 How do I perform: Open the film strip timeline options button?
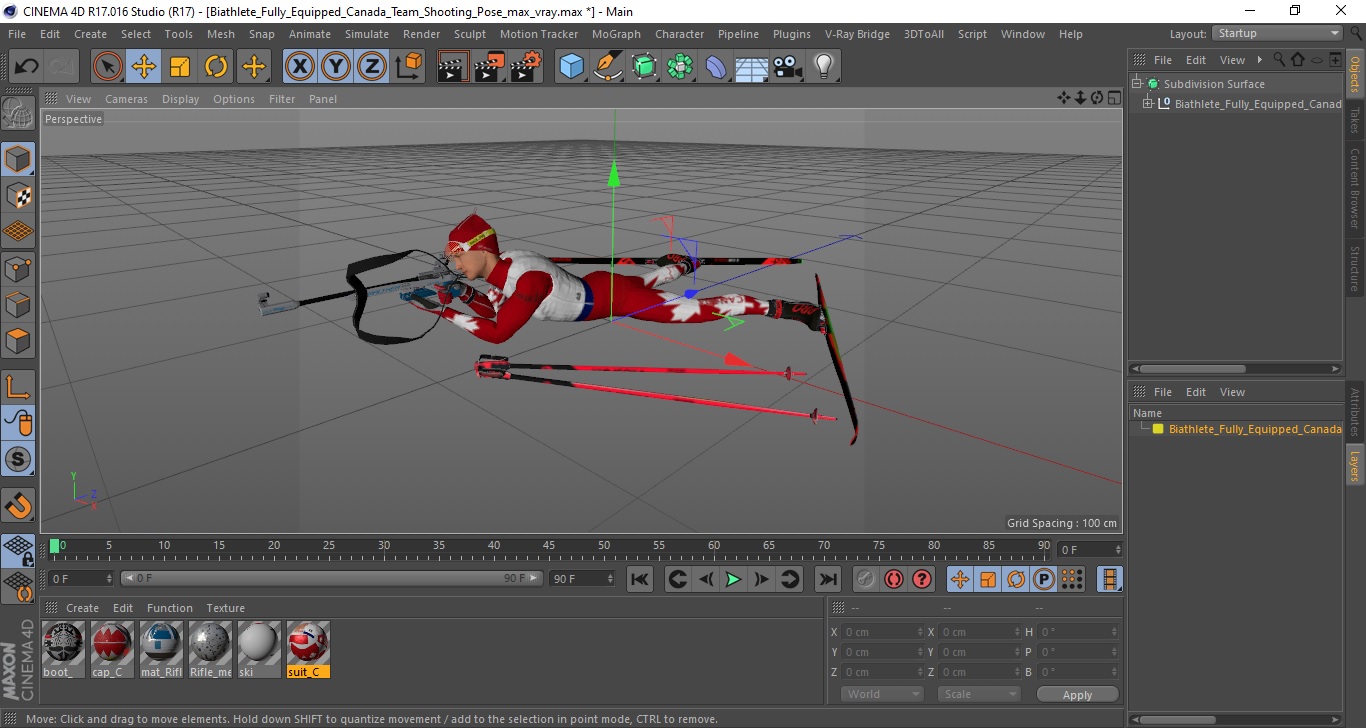point(1109,579)
